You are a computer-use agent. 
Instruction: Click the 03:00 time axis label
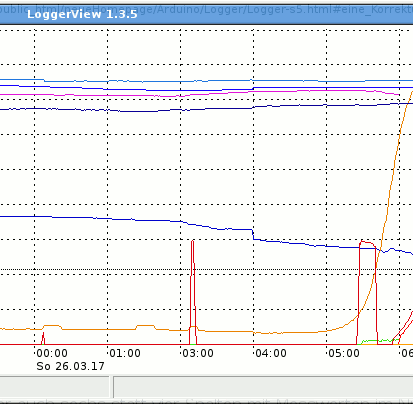pyautogui.click(x=198, y=353)
